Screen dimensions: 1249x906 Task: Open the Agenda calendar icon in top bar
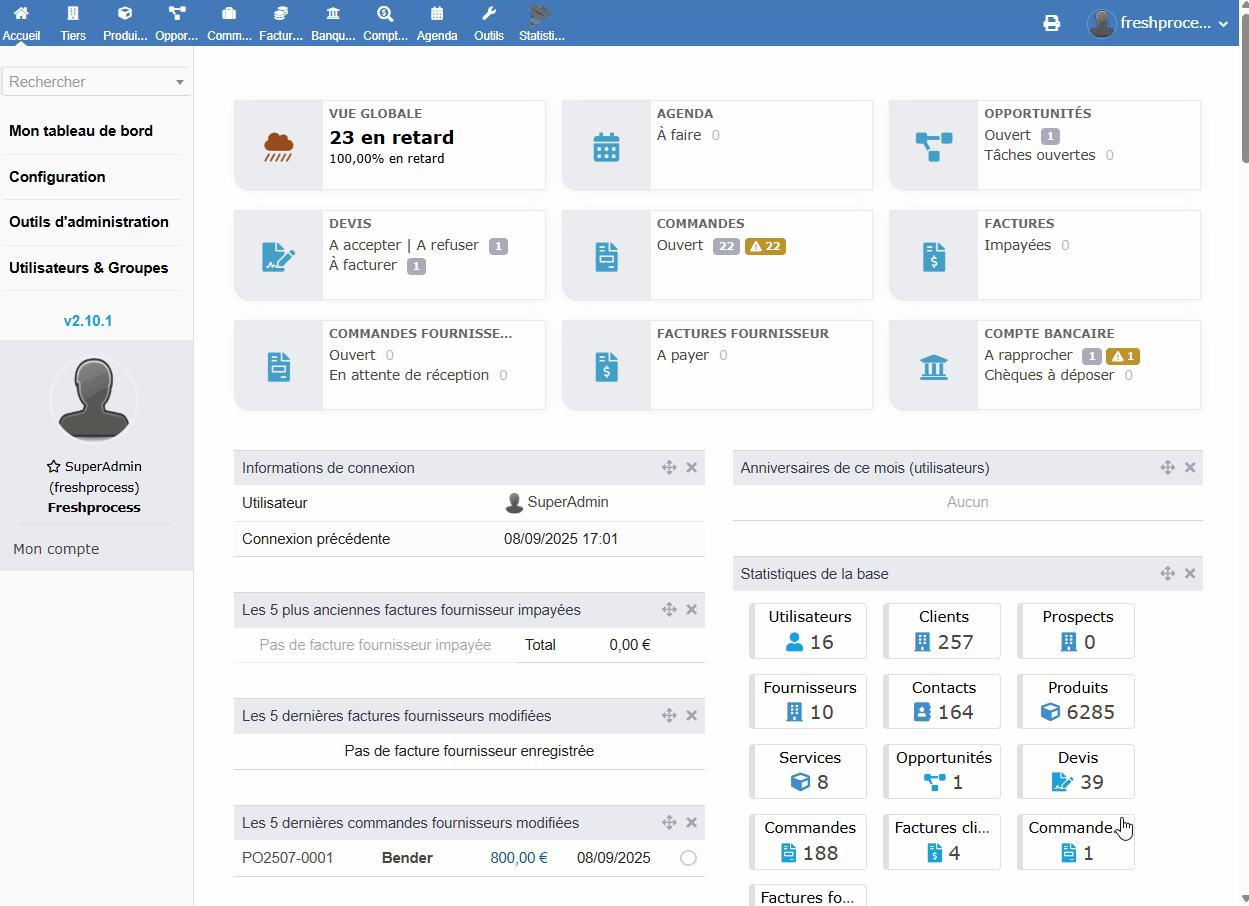pos(437,14)
